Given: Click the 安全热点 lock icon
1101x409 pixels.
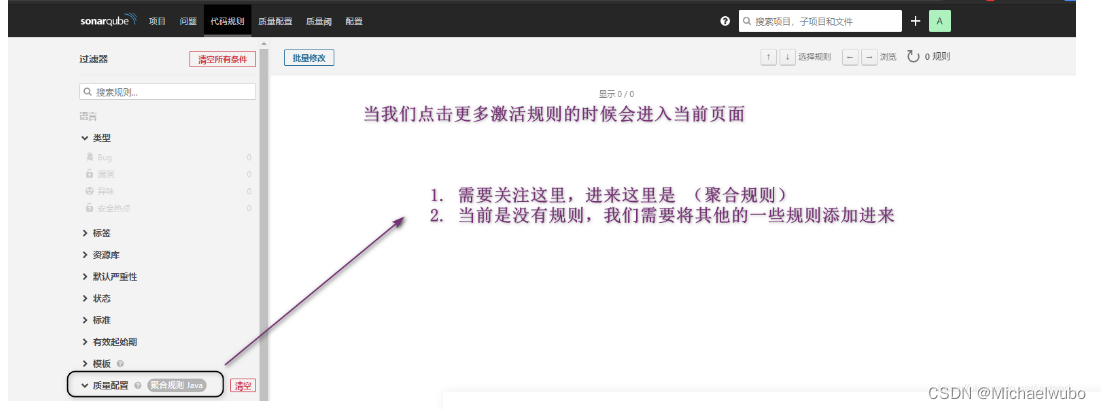Looking at the screenshot, I should point(89,207).
